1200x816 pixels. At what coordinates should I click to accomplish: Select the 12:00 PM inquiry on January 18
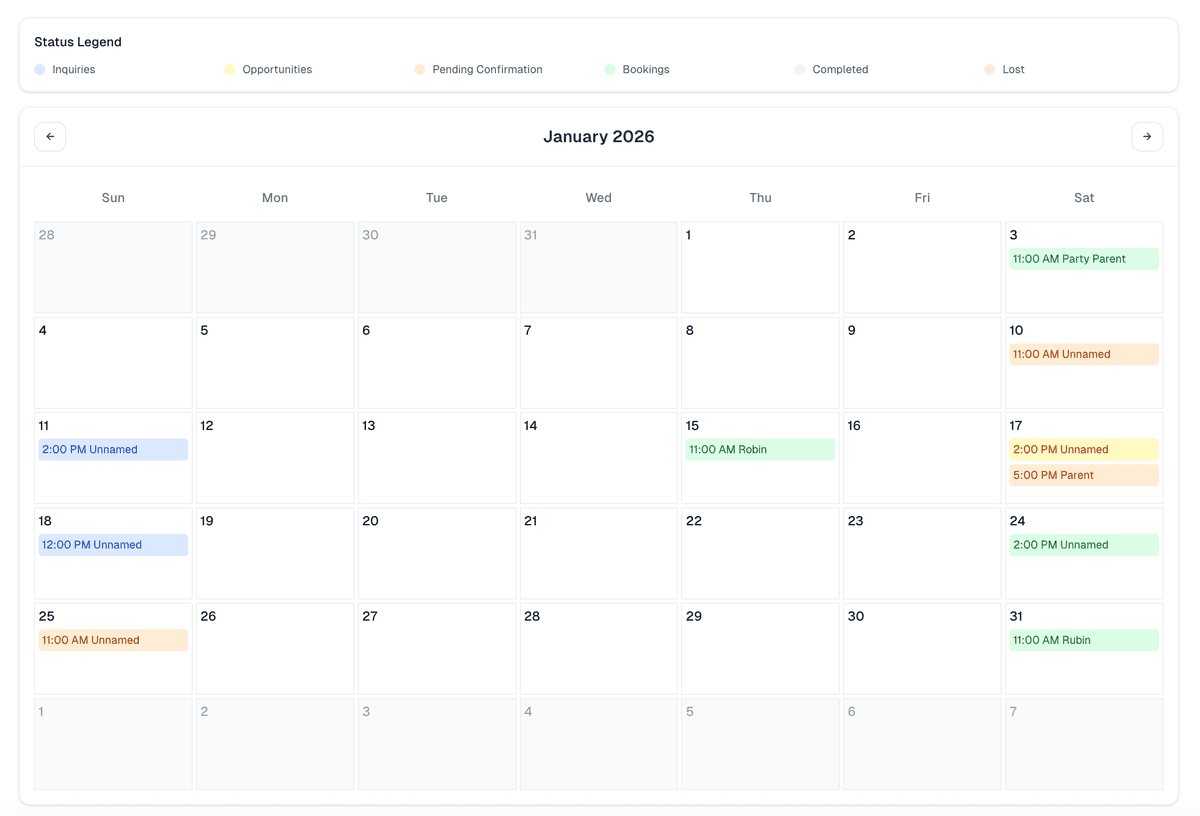coord(112,544)
